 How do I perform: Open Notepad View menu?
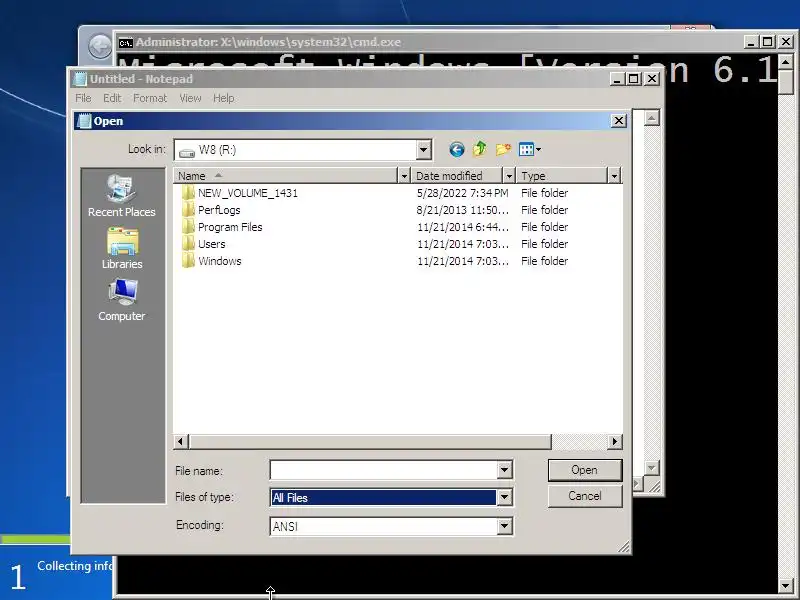click(190, 98)
